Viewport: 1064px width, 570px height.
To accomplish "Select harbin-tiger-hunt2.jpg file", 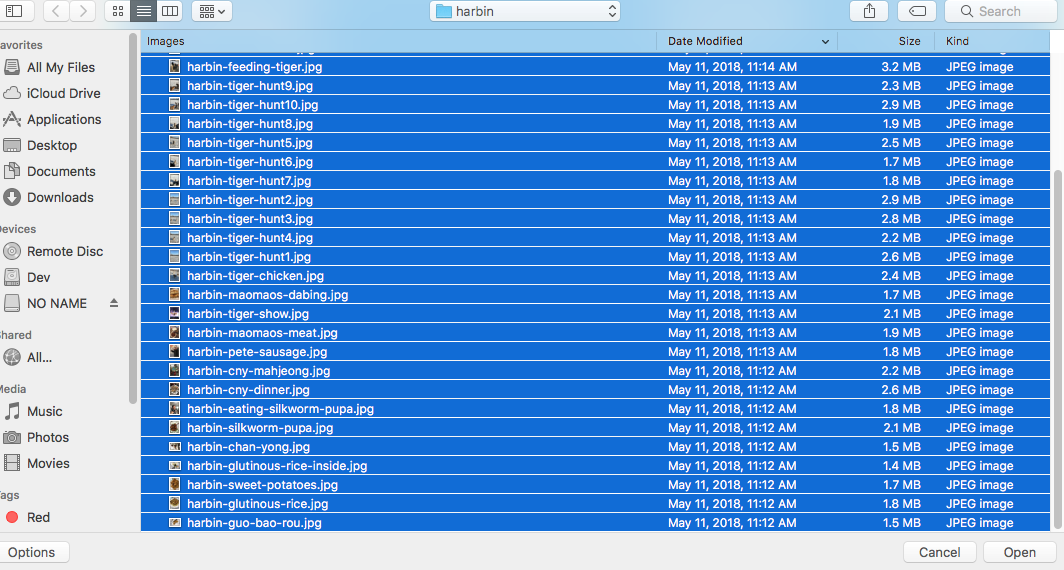I will coord(595,200).
